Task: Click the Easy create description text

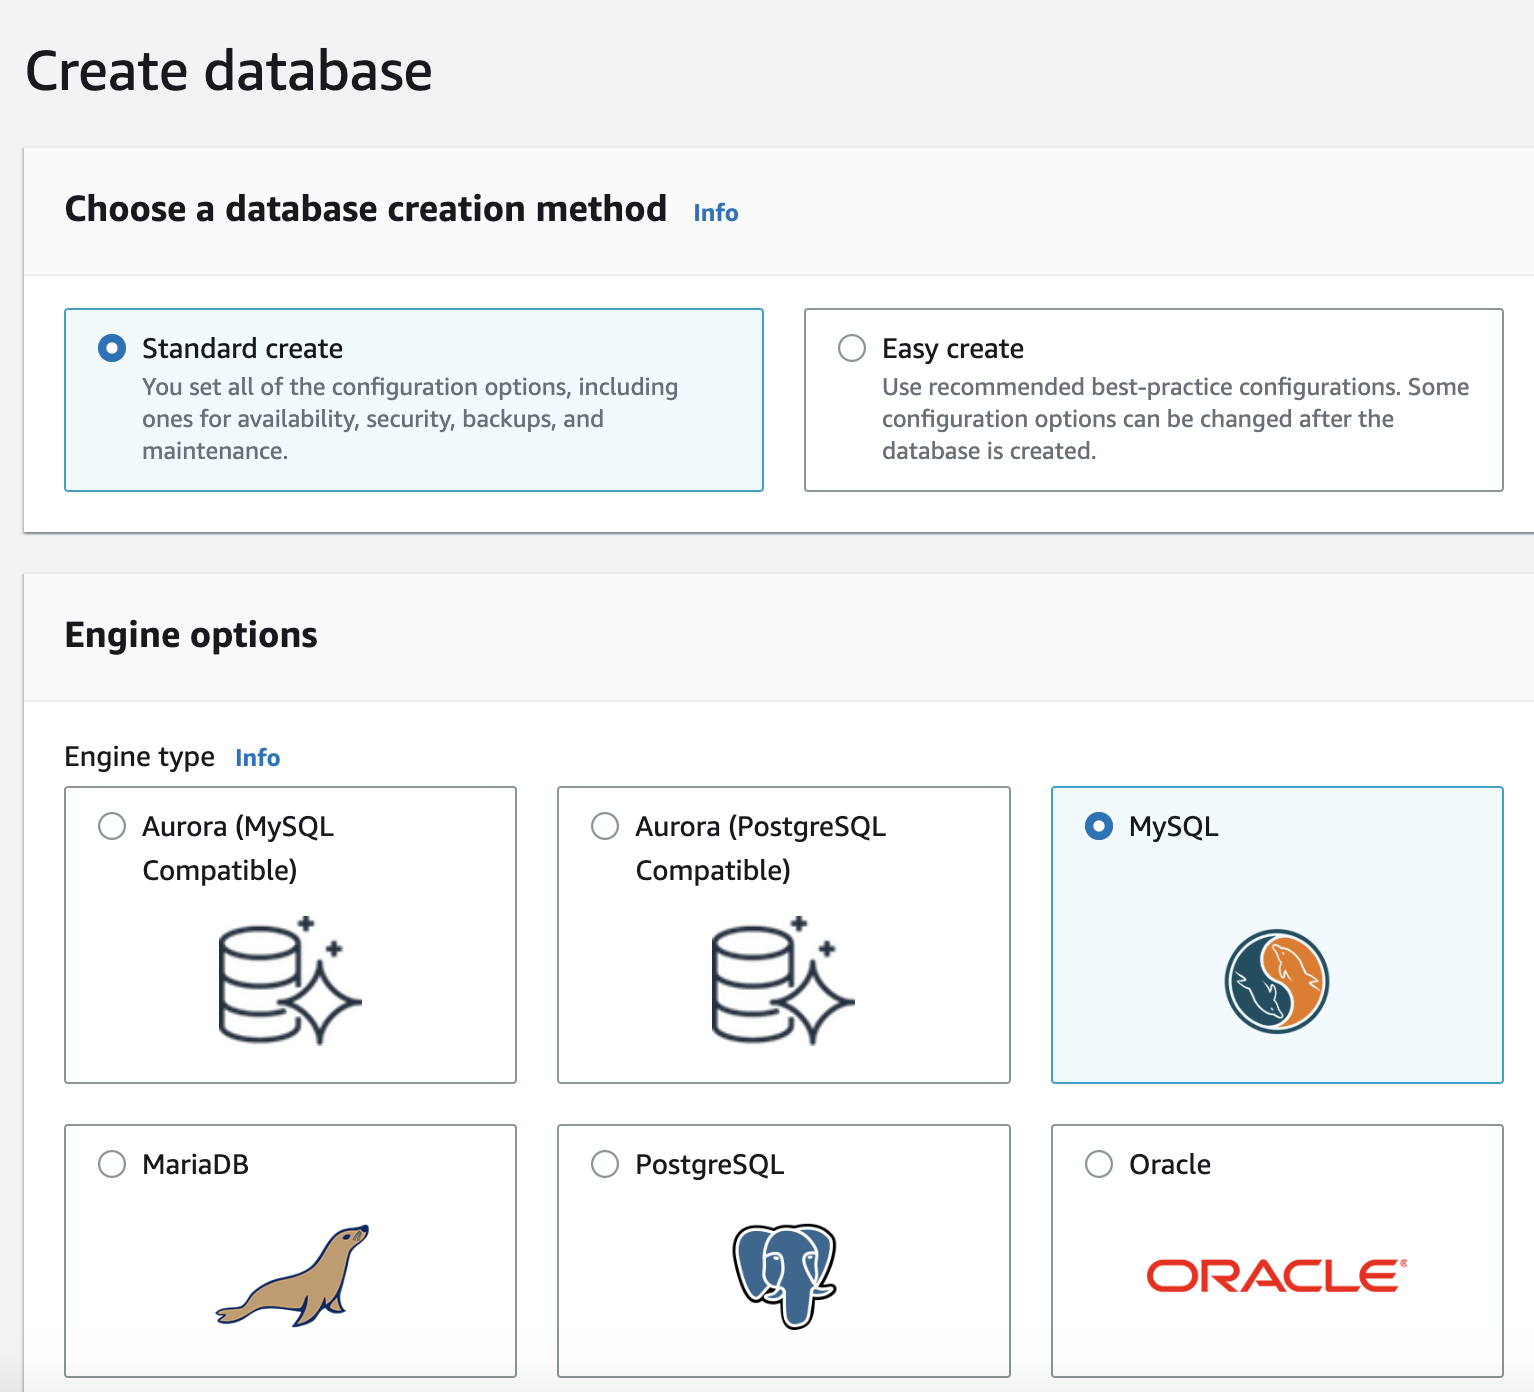Action: [x=1176, y=419]
